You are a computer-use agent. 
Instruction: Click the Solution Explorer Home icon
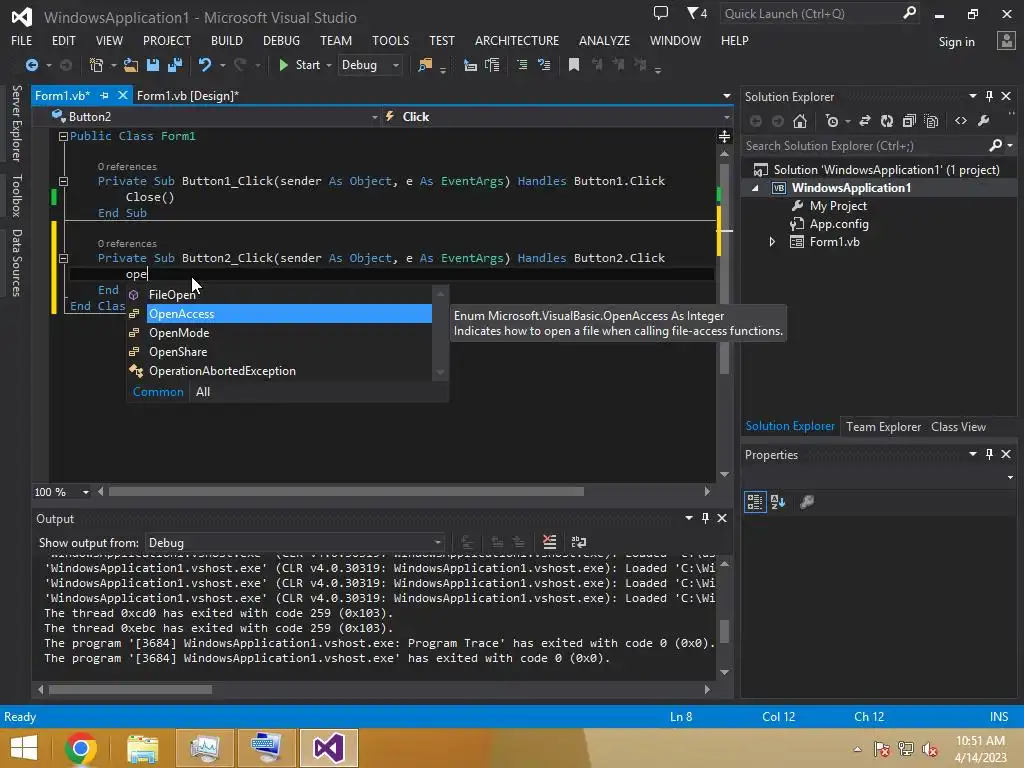pos(800,121)
